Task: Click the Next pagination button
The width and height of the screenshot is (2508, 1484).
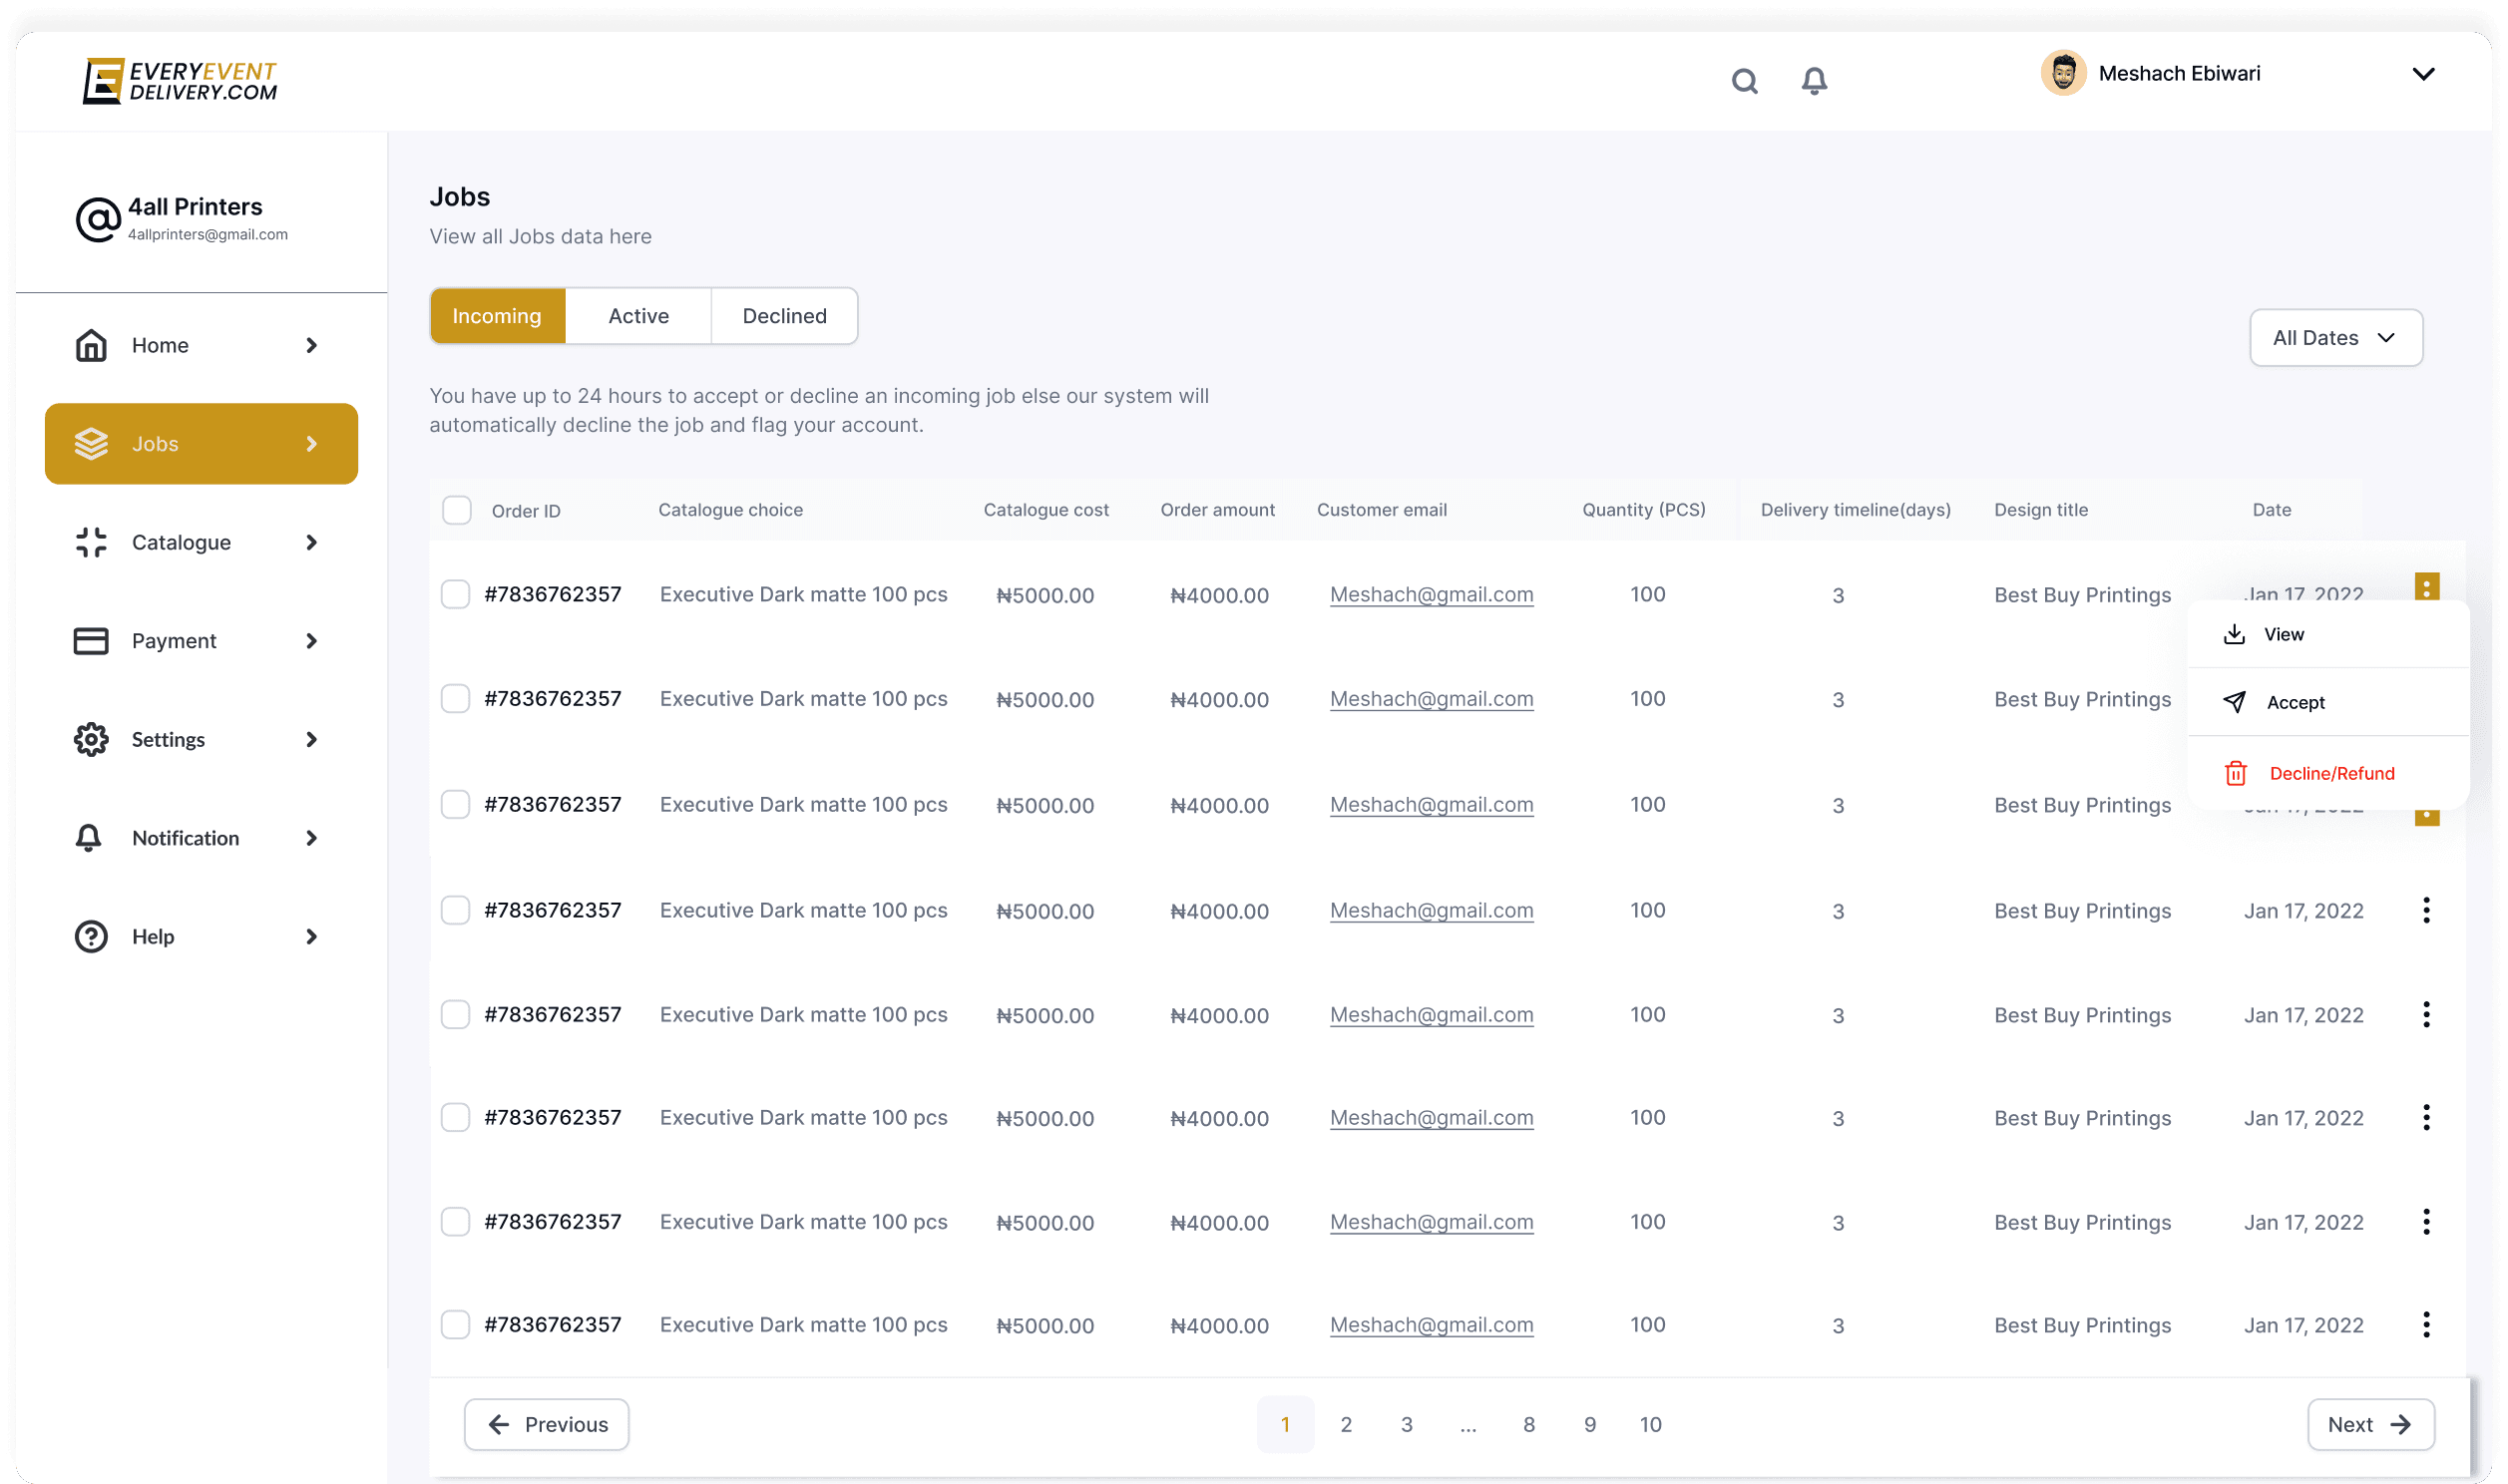Action: click(x=2369, y=1424)
